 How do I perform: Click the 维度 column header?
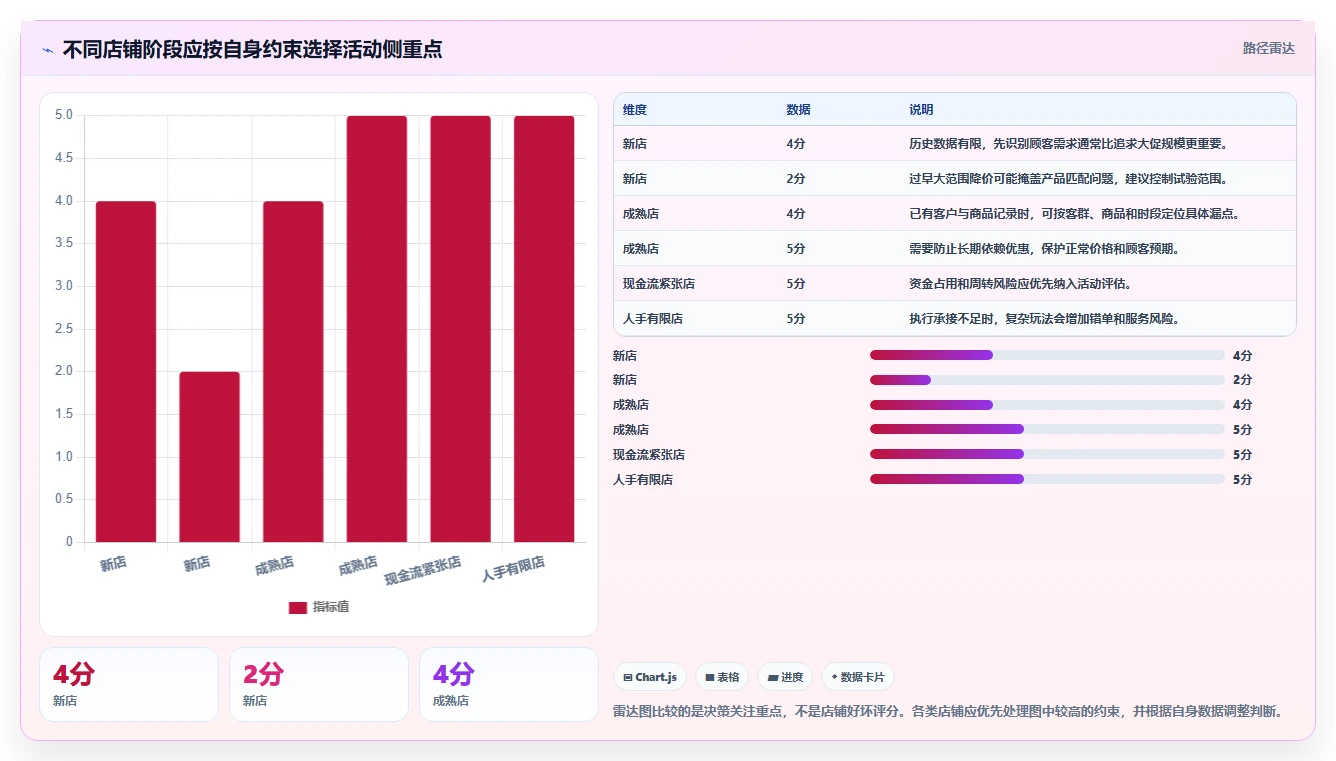coord(635,110)
